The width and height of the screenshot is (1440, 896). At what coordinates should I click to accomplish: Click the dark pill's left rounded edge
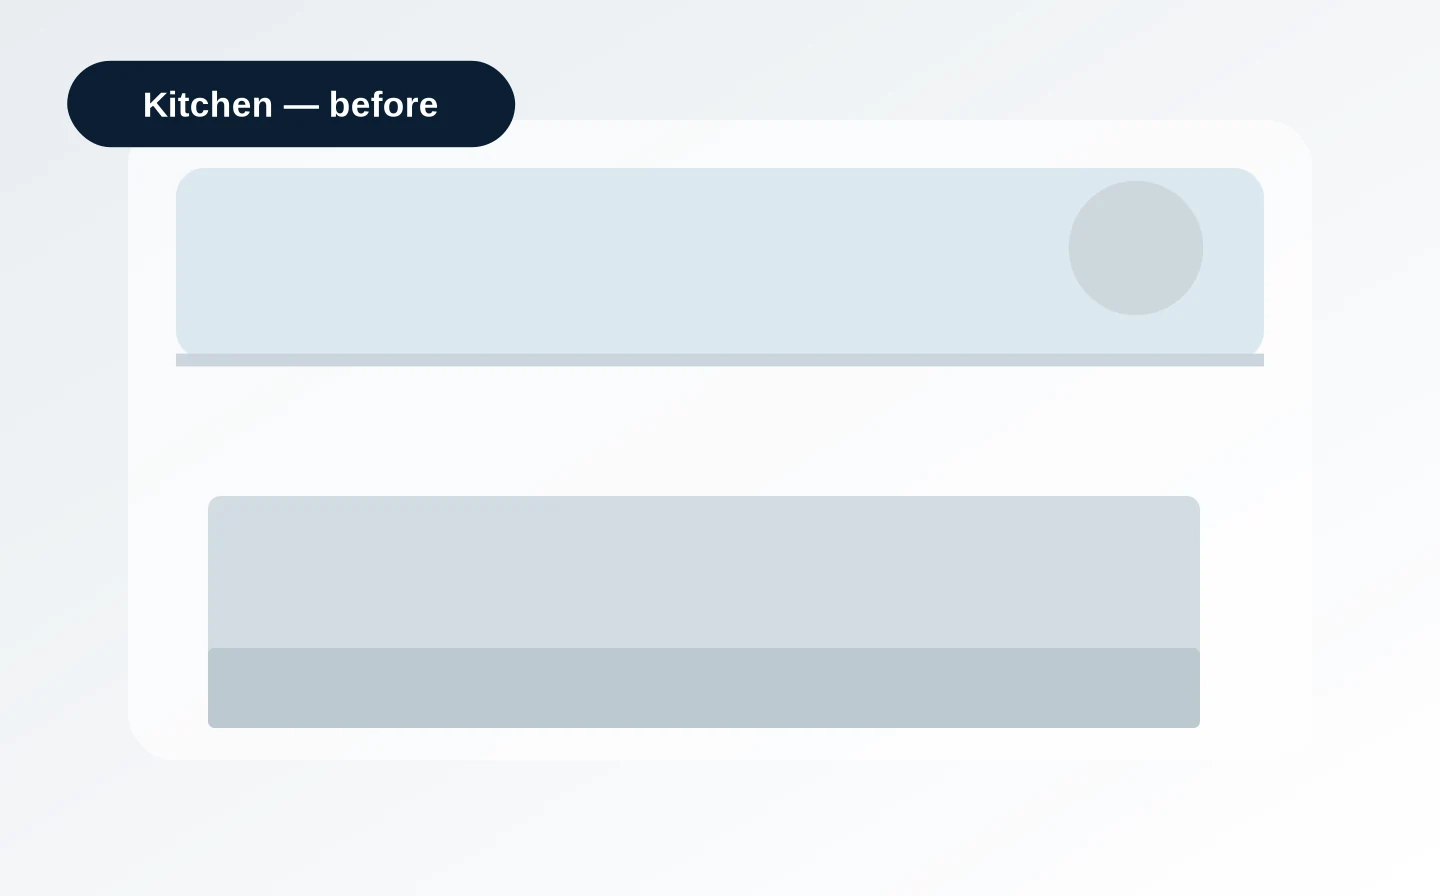82,104
